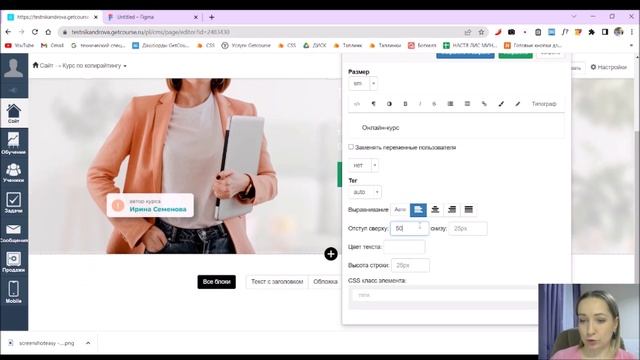Expand the screenshot download item chevron
This screenshot has height=360, width=640.
(x=88, y=343)
